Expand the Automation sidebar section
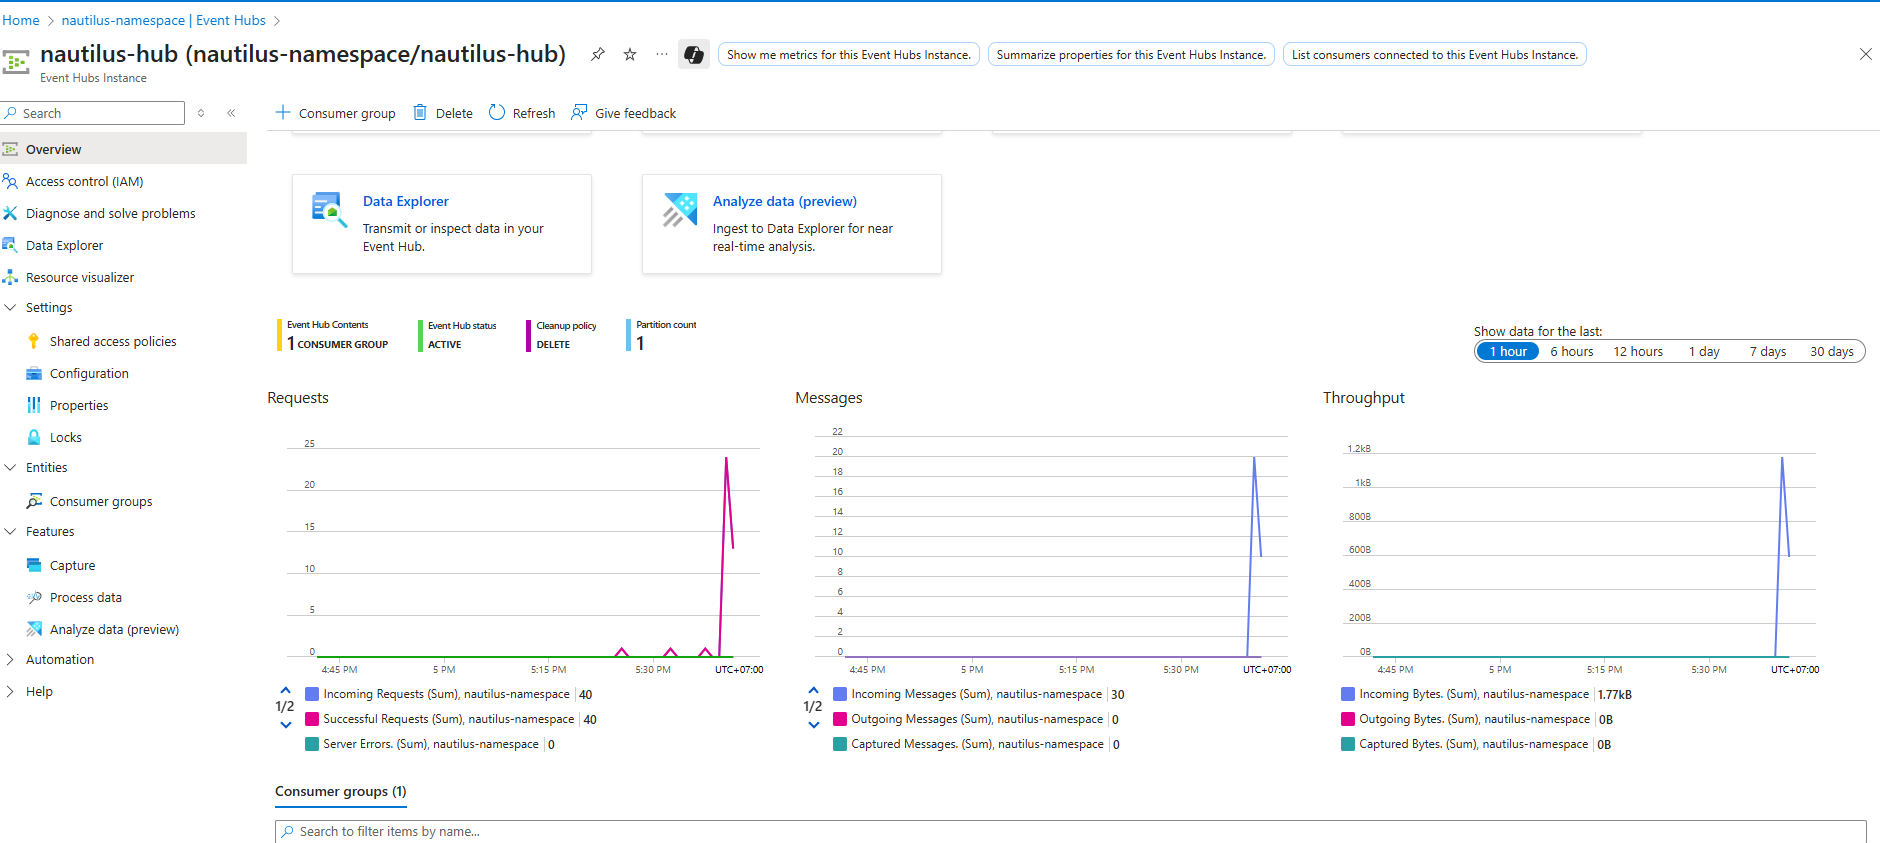The height and width of the screenshot is (843, 1880). pyautogui.click(x=11, y=660)
